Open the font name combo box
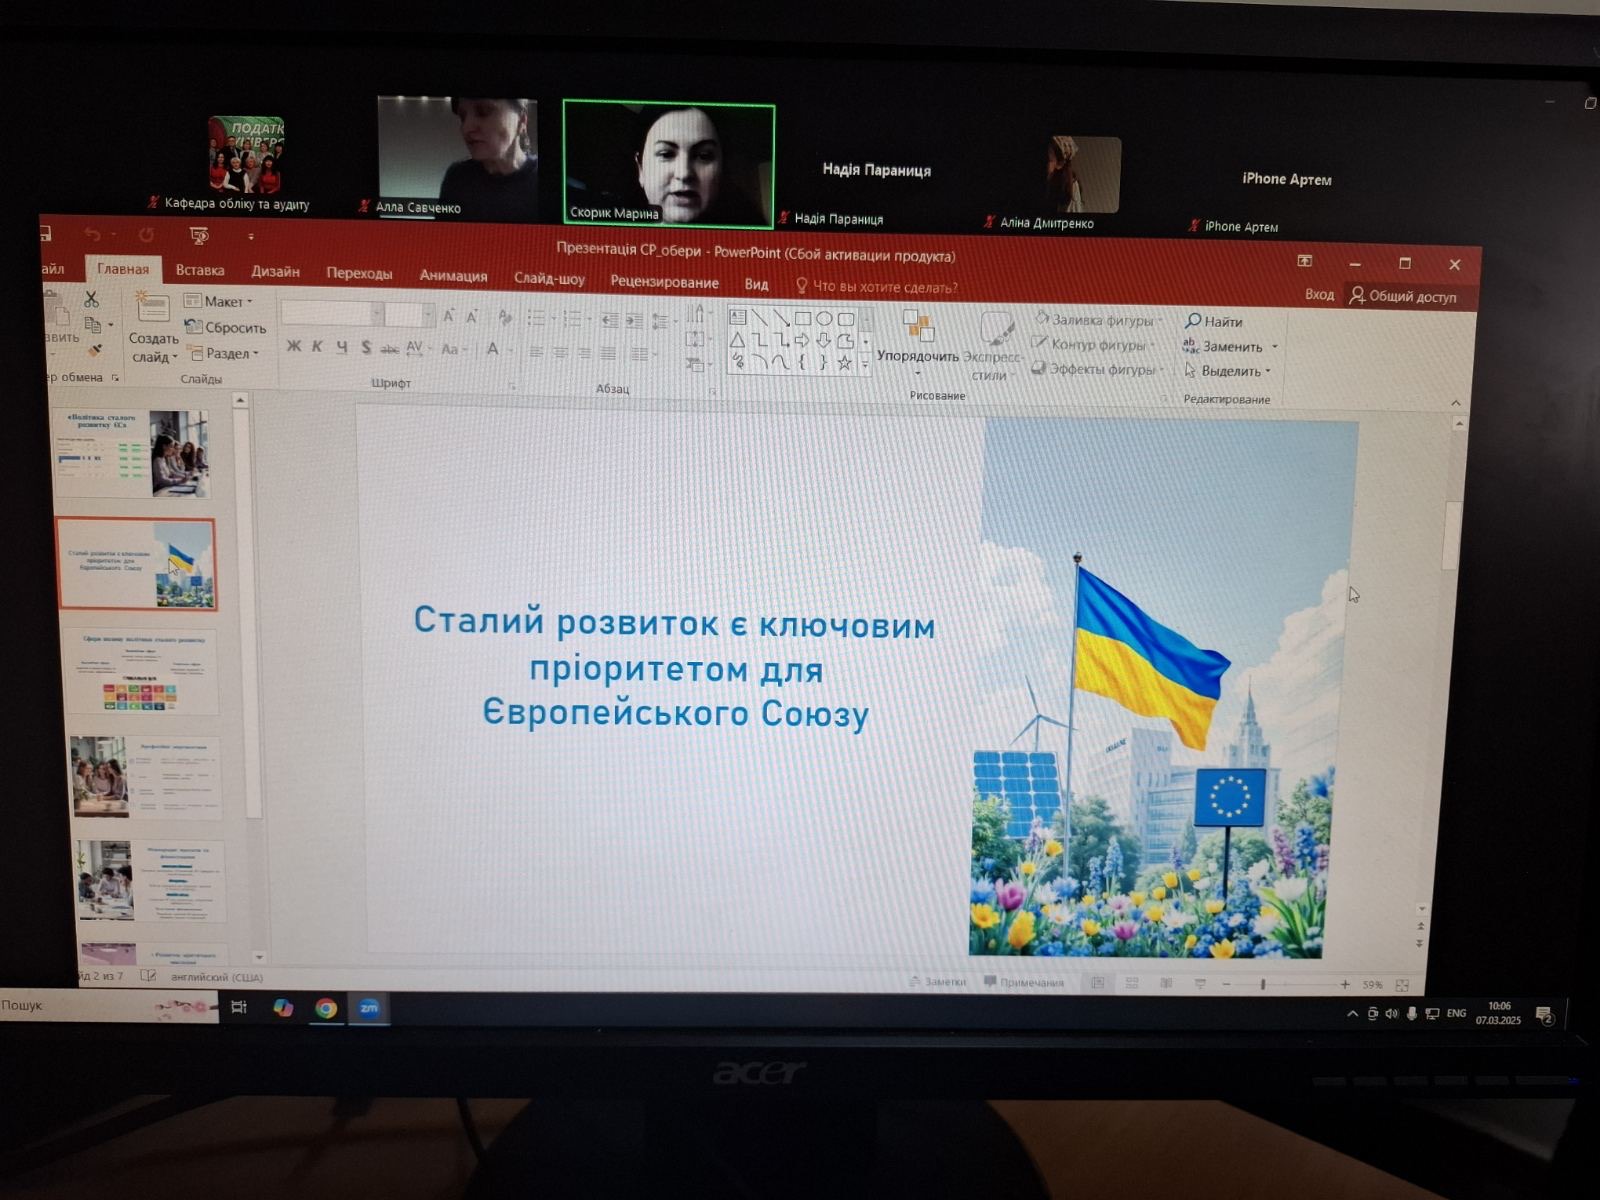 (x=332, y=314)
